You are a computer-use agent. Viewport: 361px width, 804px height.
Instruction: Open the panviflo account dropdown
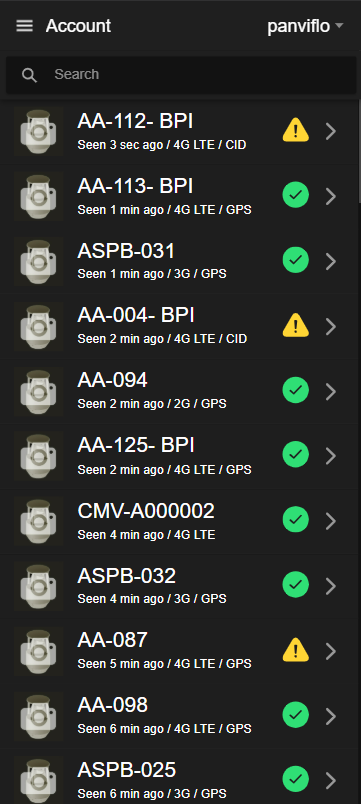(305, 26)
